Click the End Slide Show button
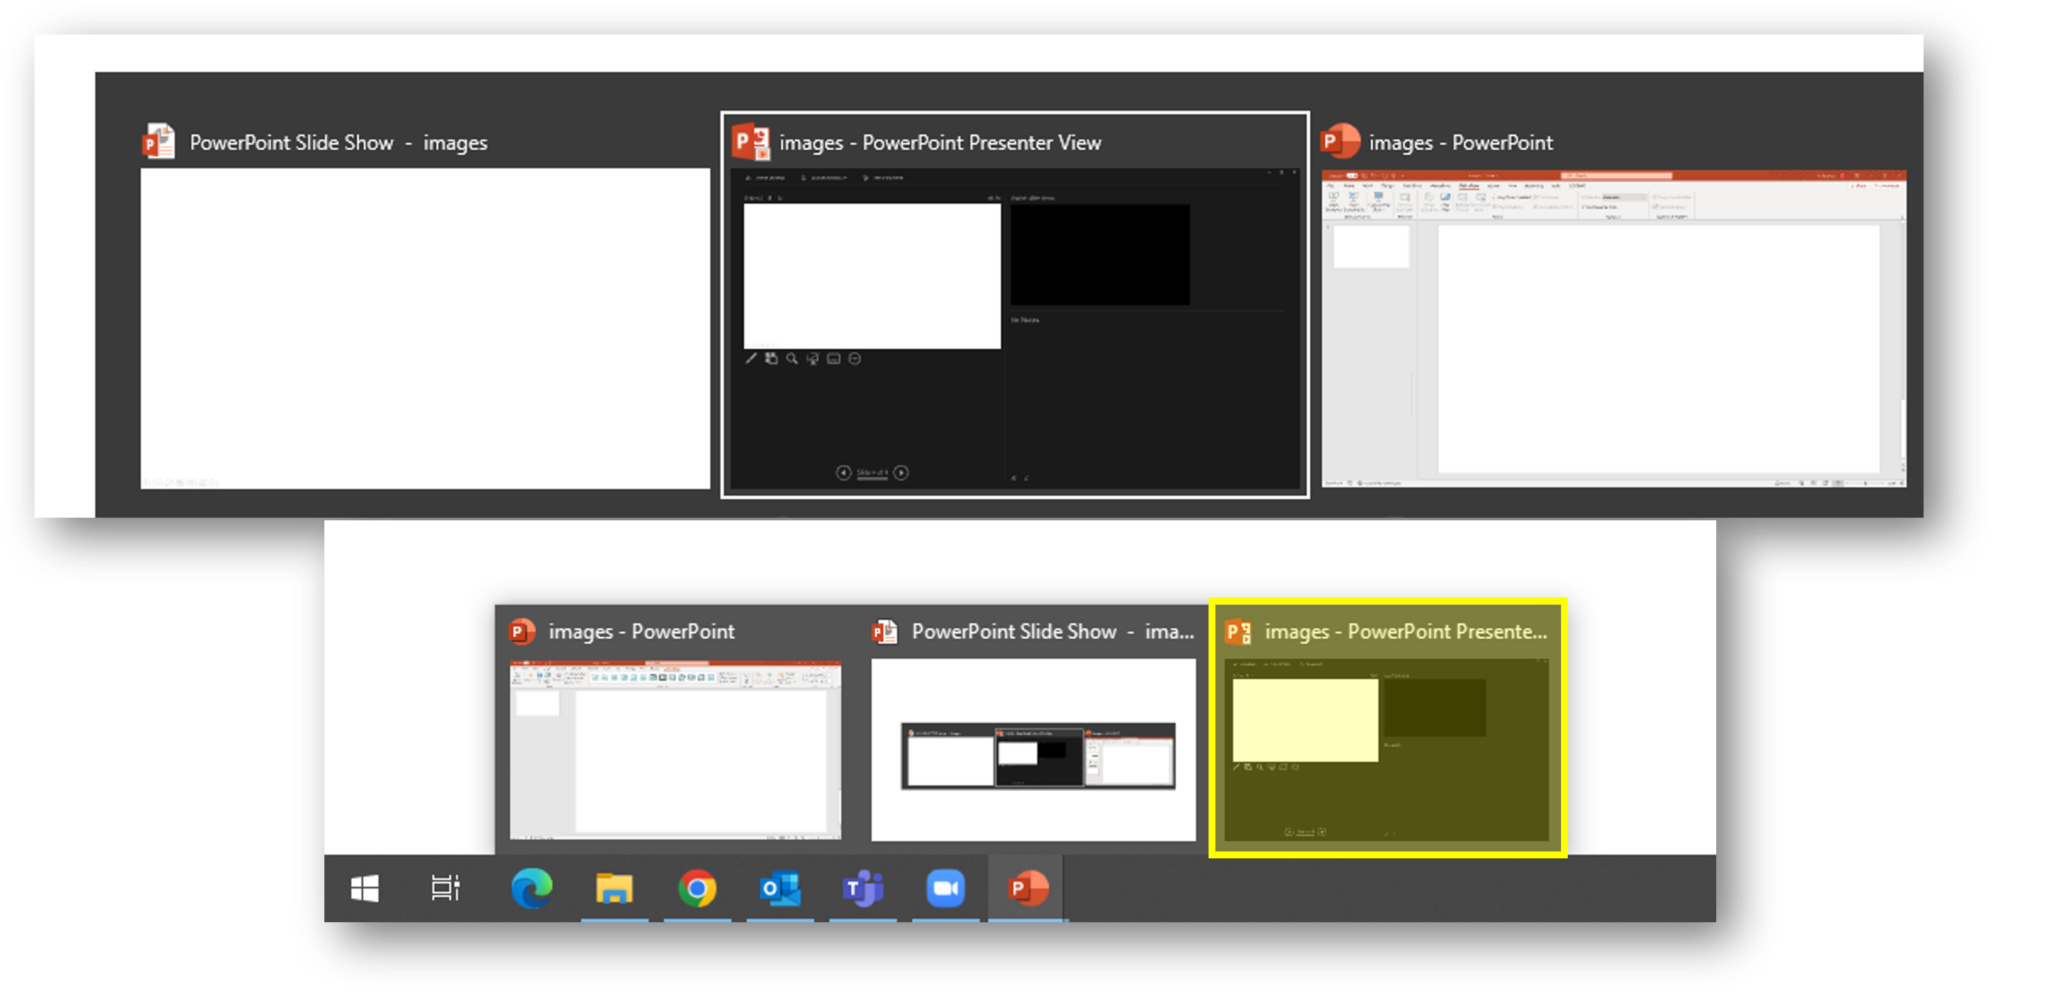 click(882, 178)
